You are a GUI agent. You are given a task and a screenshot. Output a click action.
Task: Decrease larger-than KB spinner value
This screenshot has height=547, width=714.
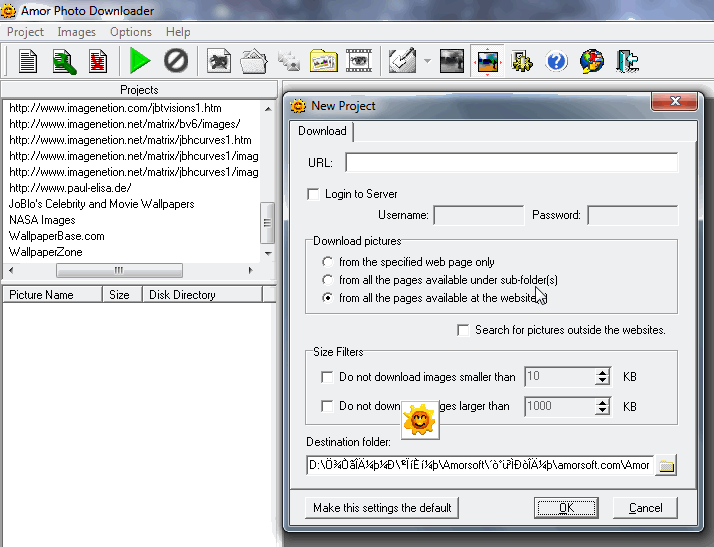pos(602,411)
